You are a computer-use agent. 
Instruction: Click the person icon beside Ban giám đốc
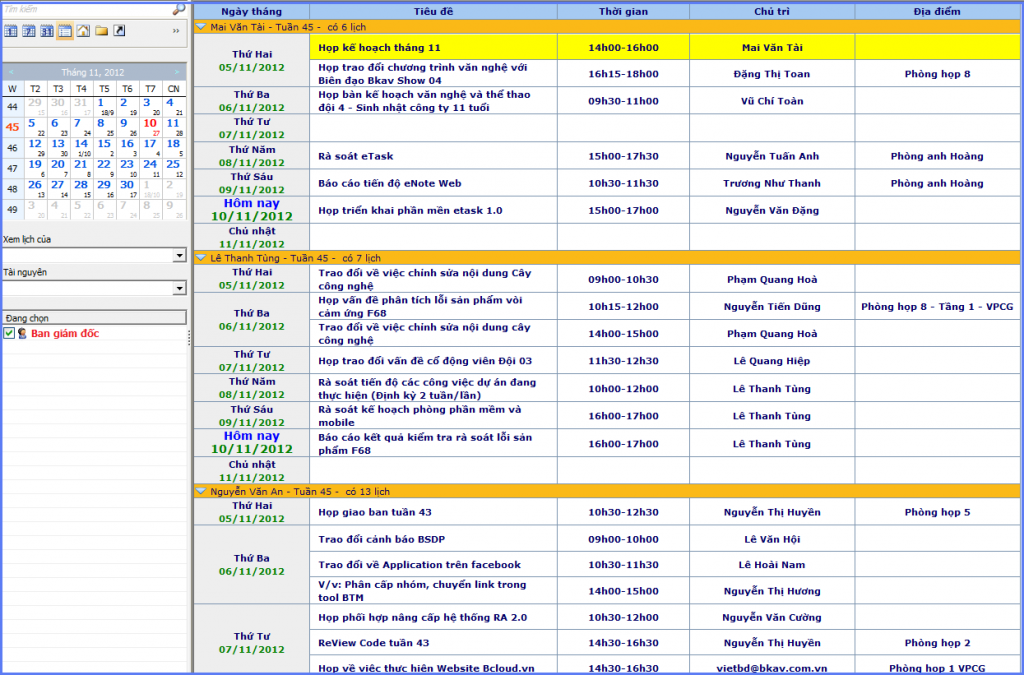click(x=22, y=334)
